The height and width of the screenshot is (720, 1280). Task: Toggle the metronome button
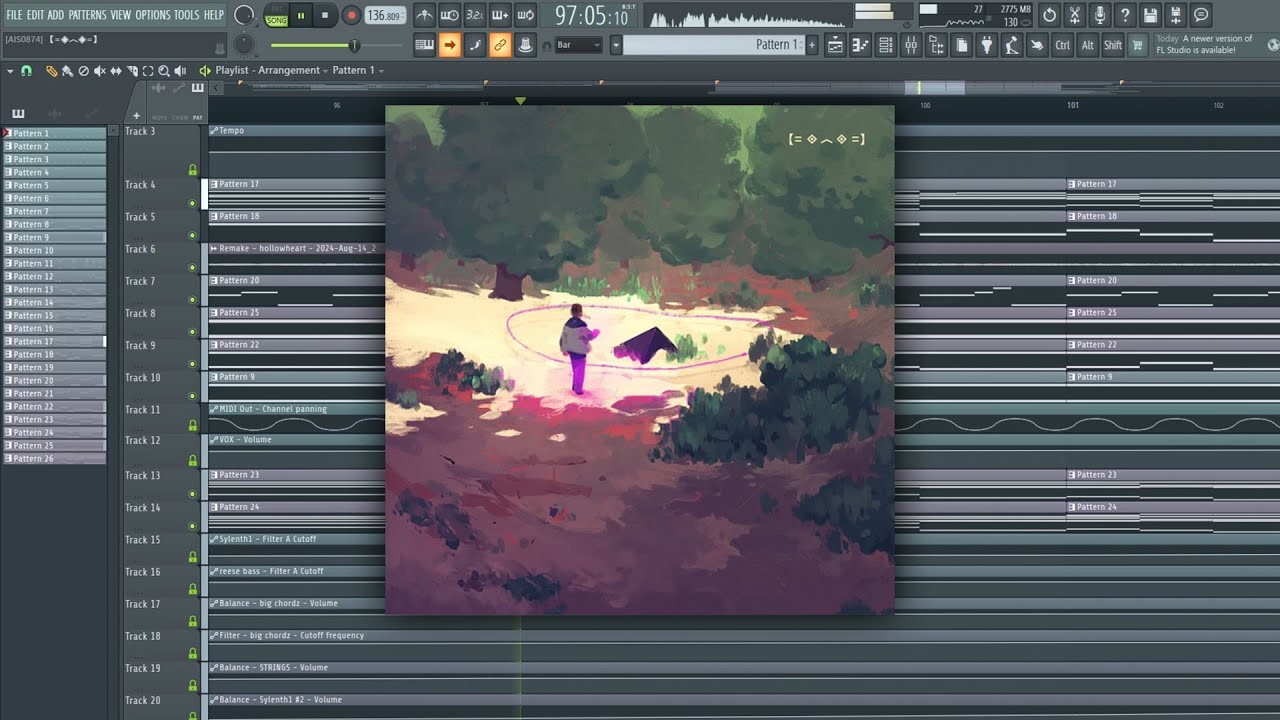pos(424,15)
